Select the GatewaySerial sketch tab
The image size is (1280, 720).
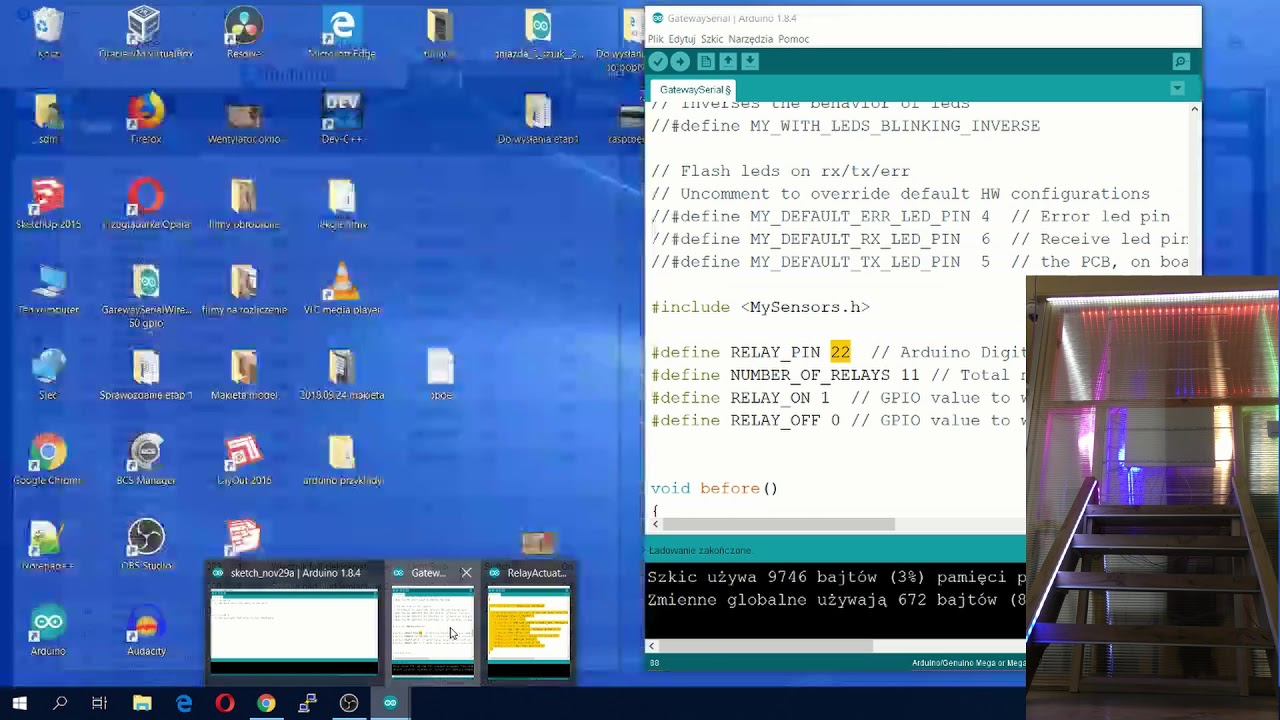(695, 90)
